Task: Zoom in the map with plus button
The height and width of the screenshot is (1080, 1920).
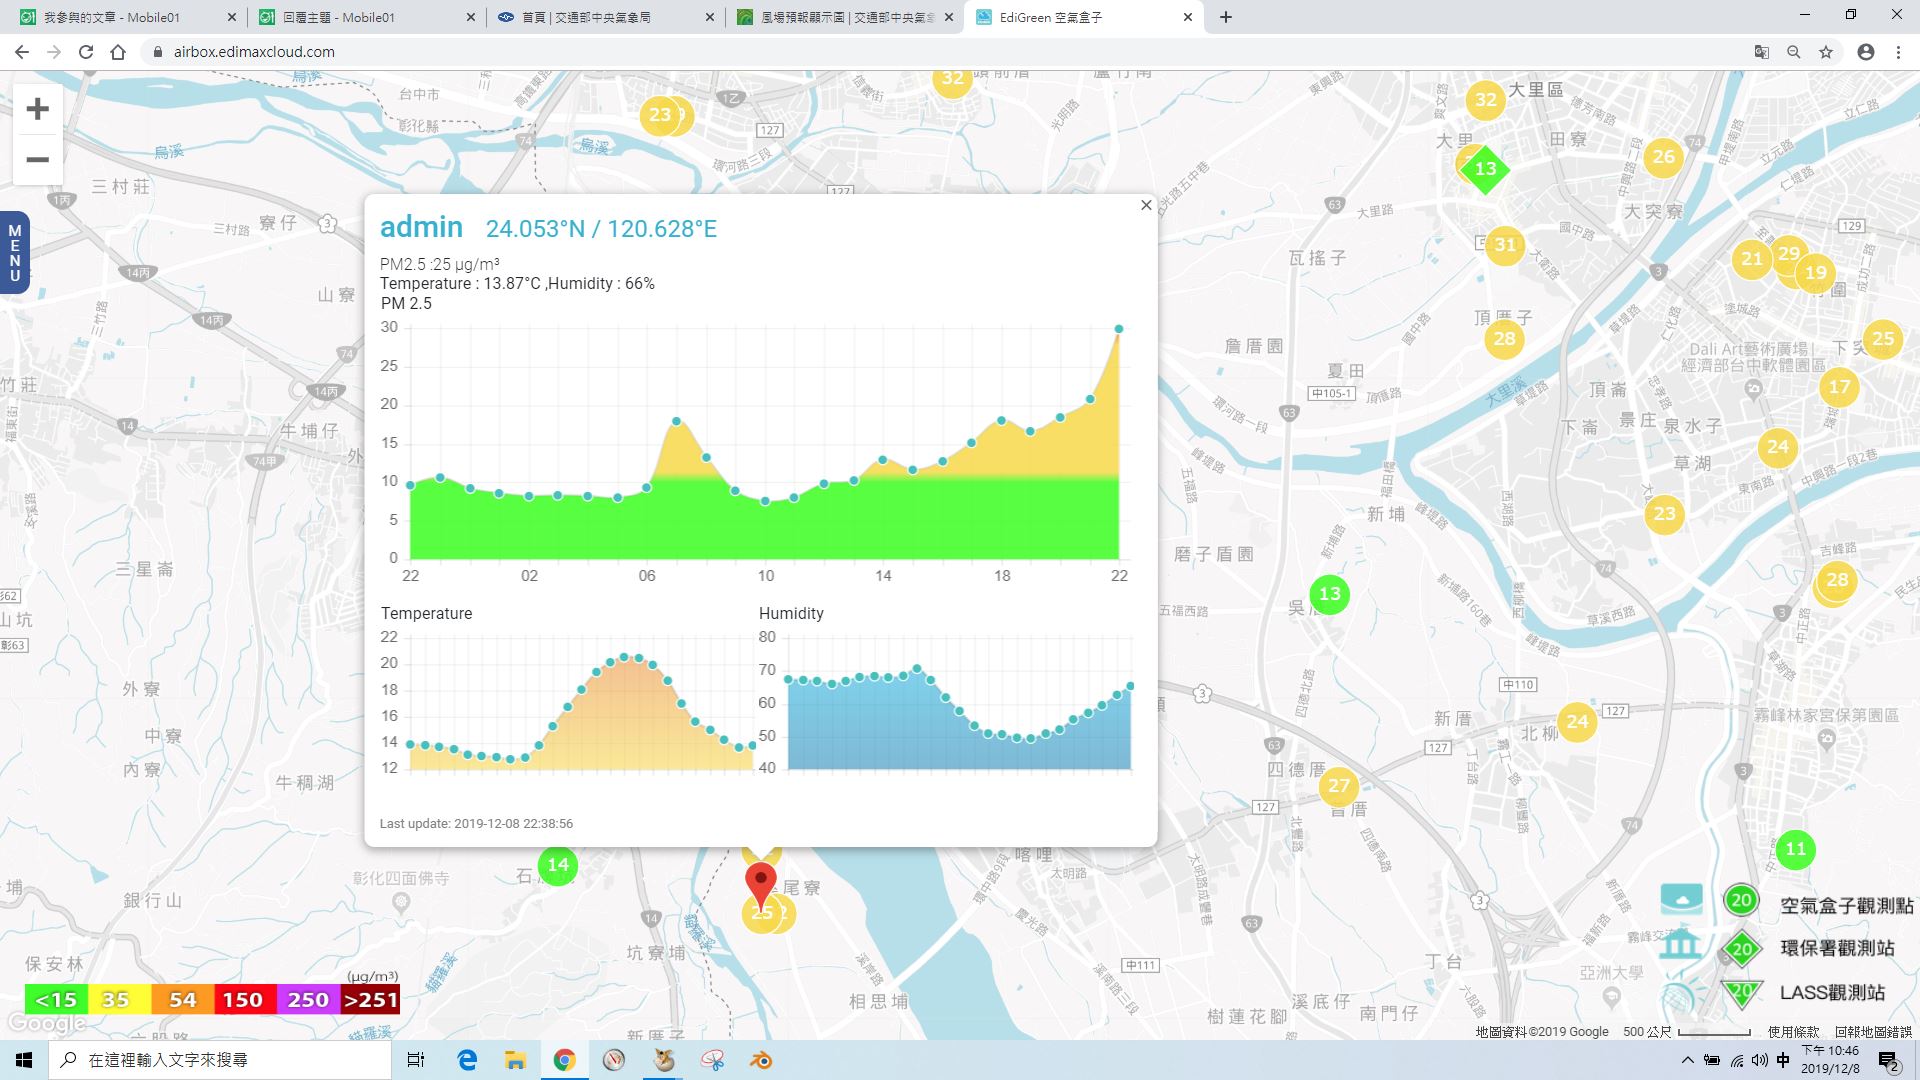Action: point(37,109)
